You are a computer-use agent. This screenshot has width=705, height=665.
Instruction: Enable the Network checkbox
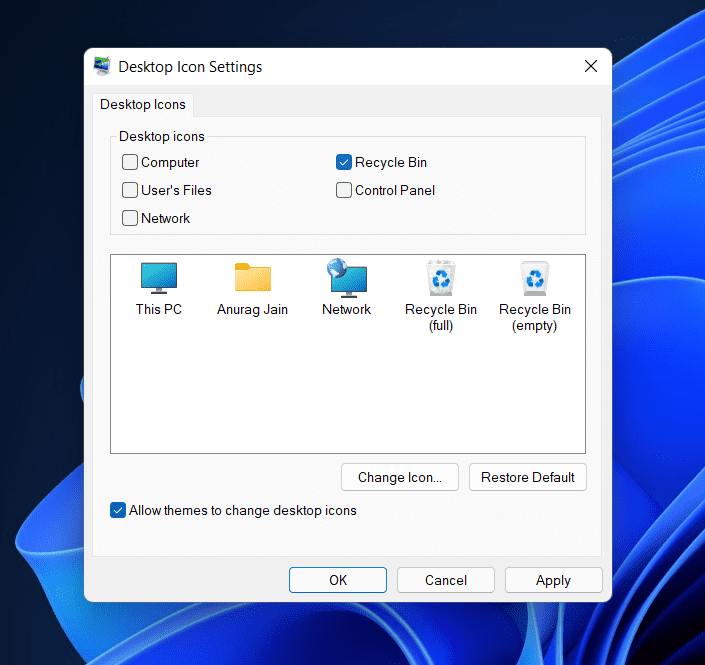[x=130, y=218]
